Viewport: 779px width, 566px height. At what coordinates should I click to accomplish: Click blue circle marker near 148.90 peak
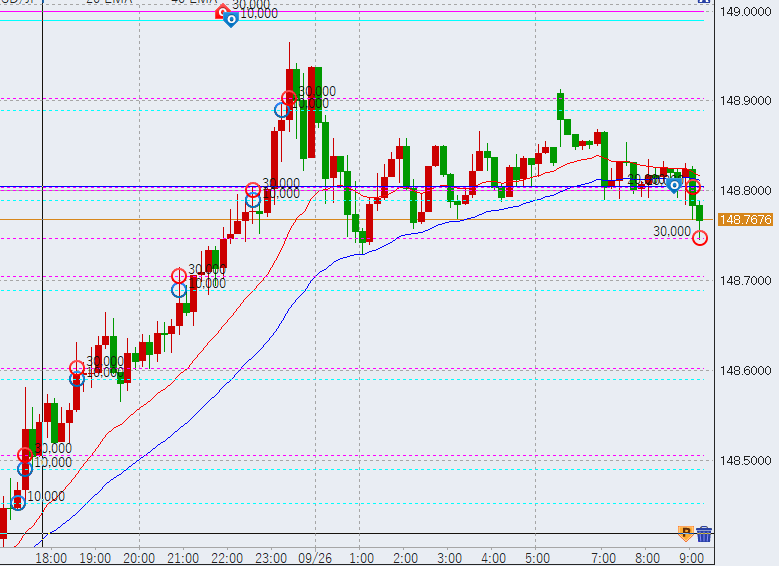pyautogui.click(x=282, y=110)
